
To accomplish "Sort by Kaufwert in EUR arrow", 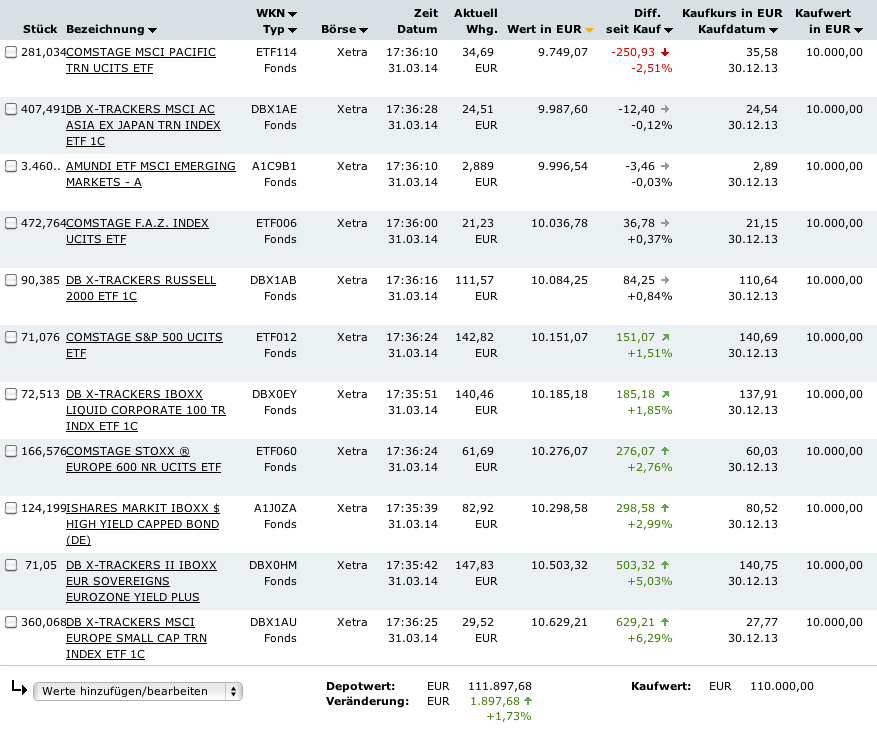I will 859,30.
